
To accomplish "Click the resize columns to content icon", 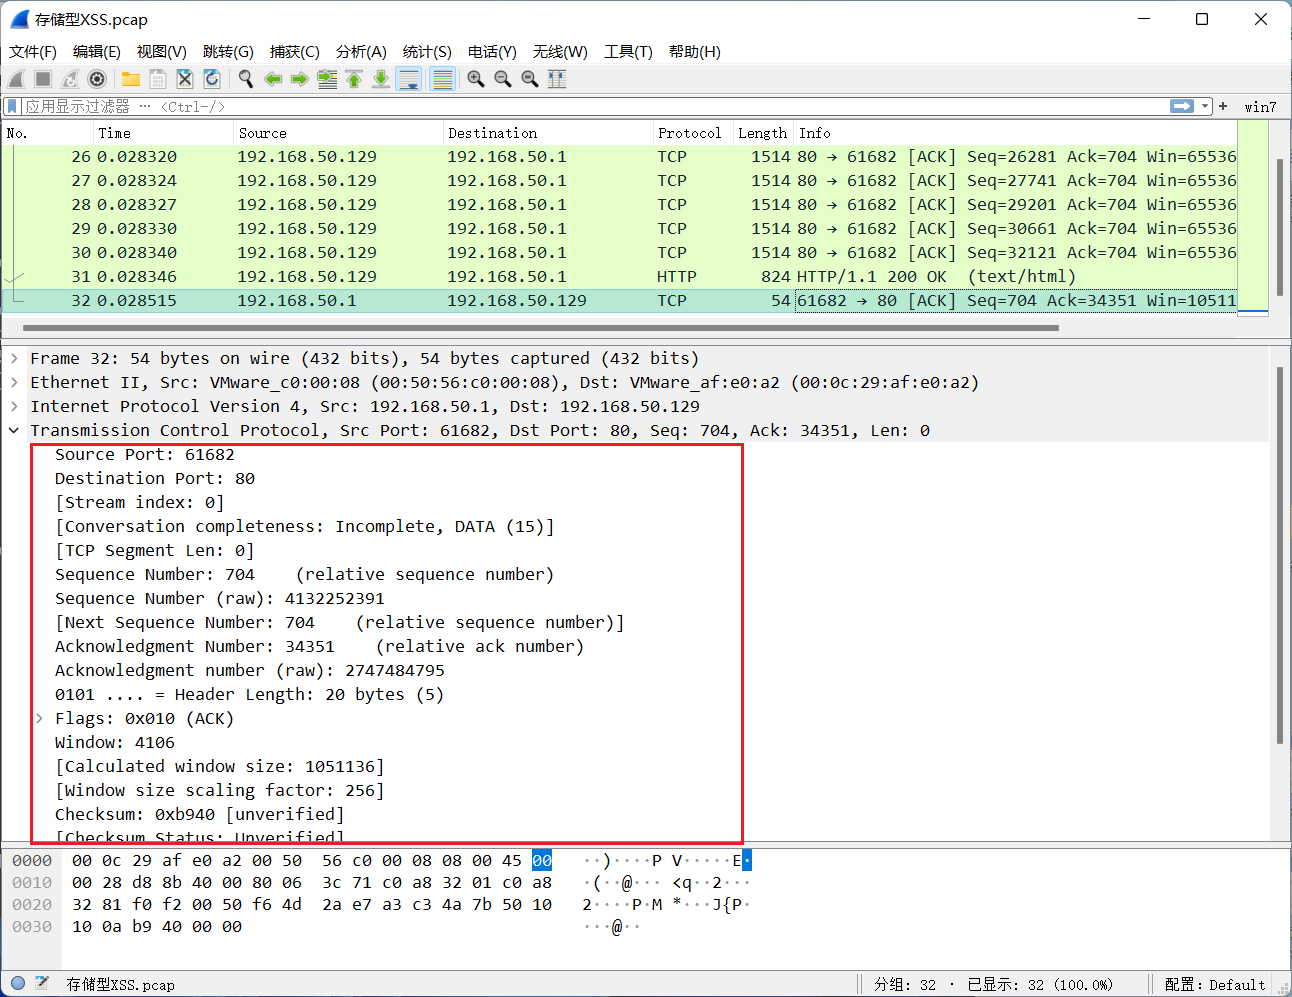I will [x=557, y=79].
